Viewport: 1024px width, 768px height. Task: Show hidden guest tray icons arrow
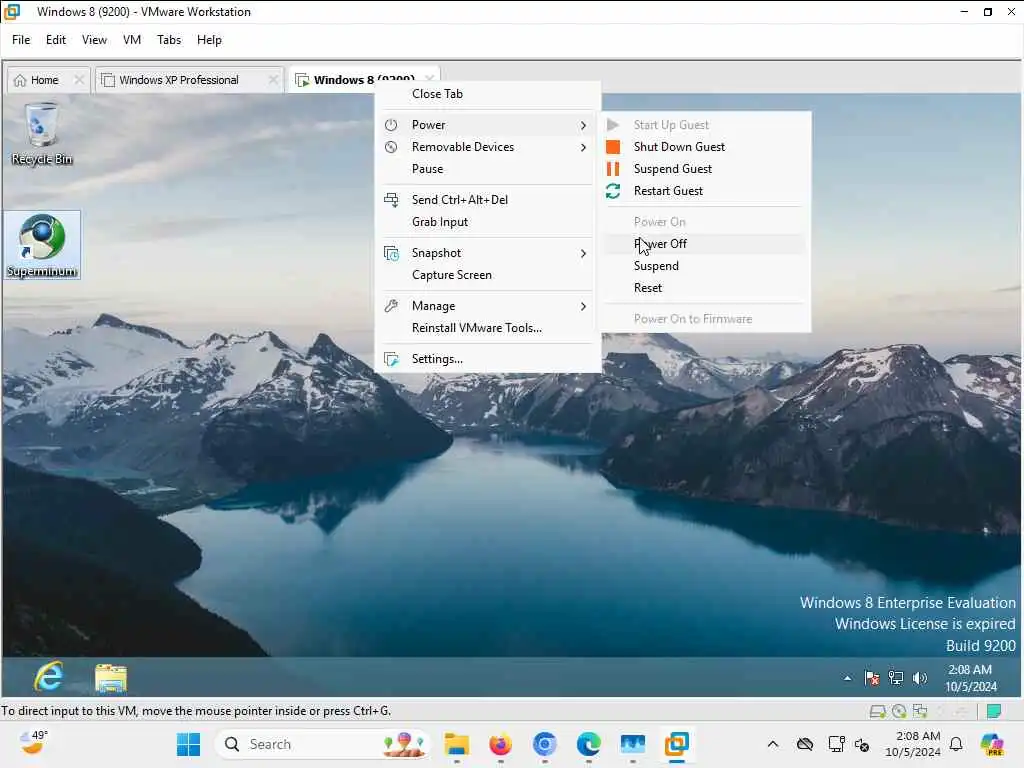point(847,679)
